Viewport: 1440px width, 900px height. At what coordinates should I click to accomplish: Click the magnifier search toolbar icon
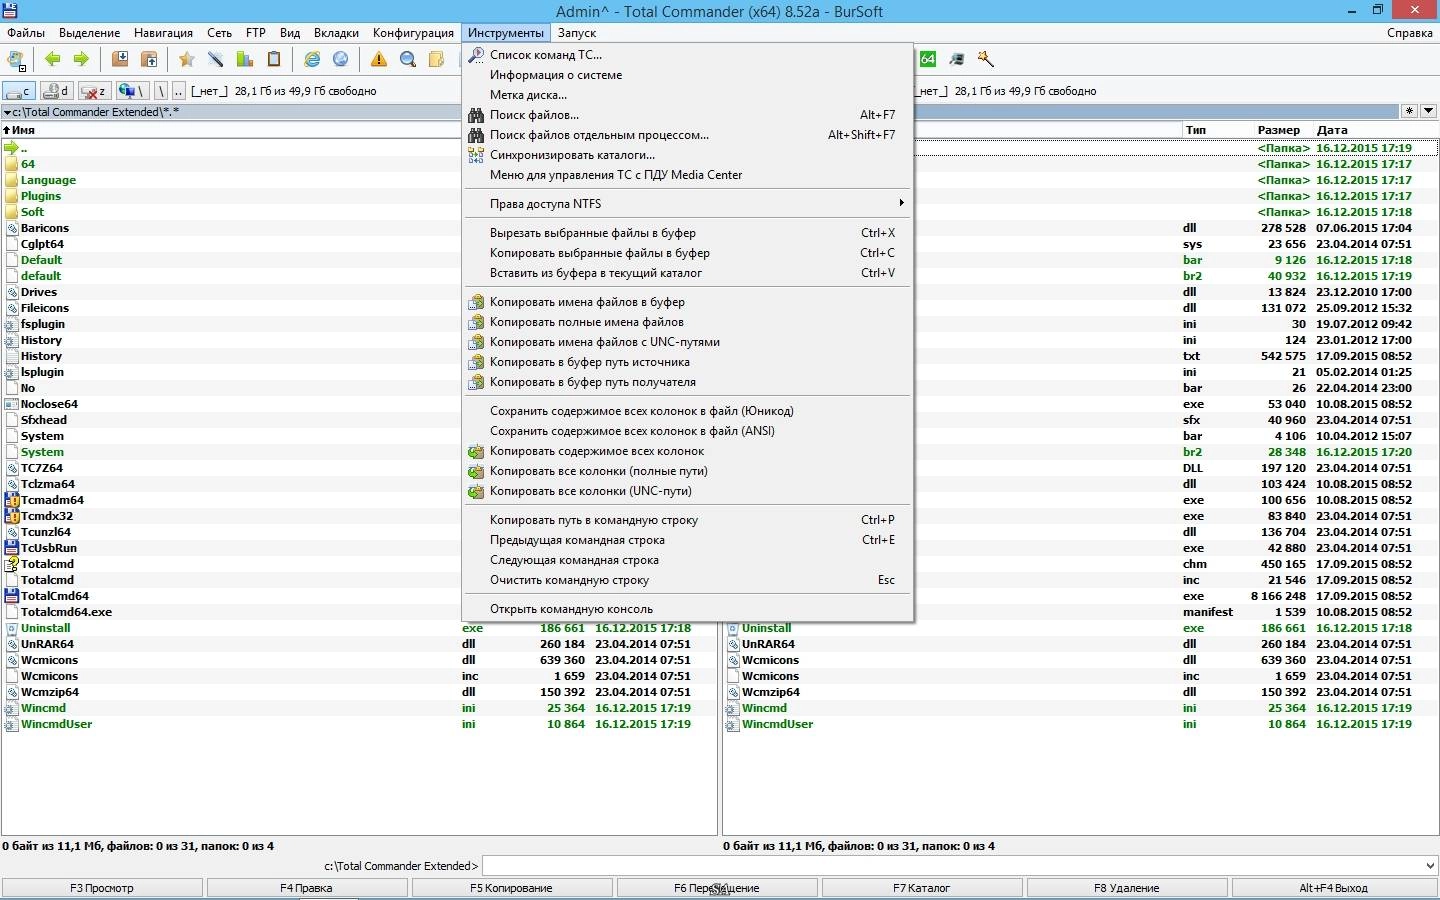(x=408, y=59)
